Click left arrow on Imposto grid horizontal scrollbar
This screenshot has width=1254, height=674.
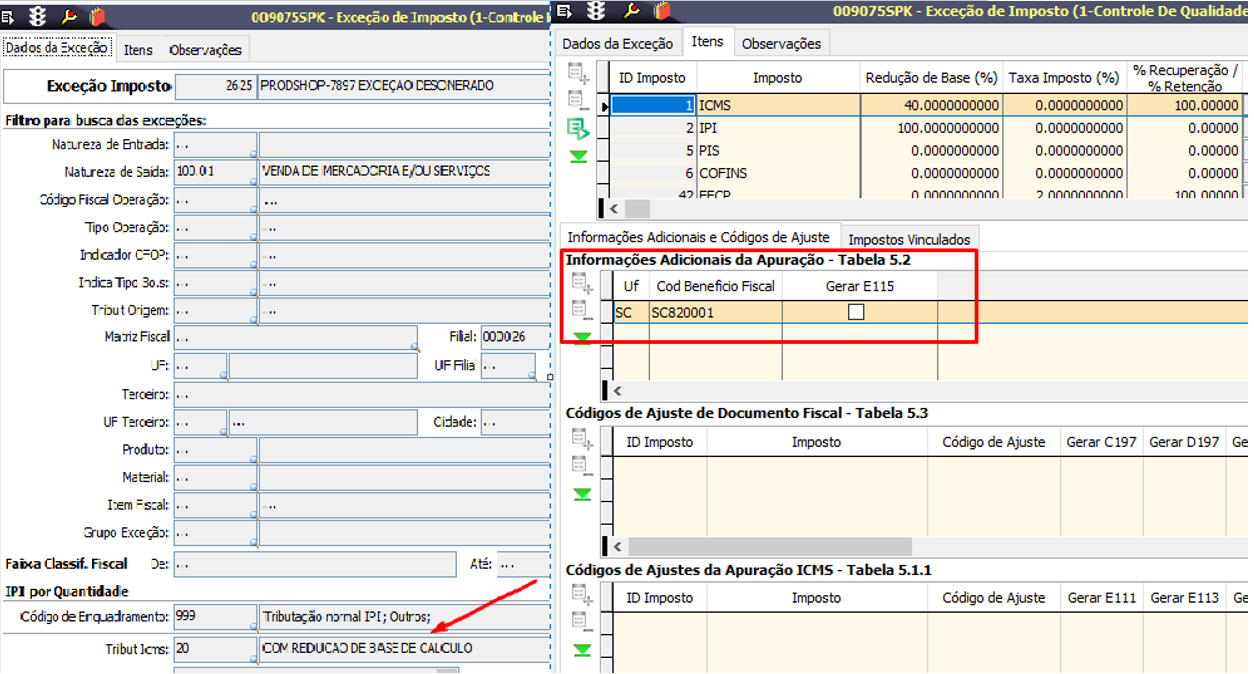pos(613,209)
